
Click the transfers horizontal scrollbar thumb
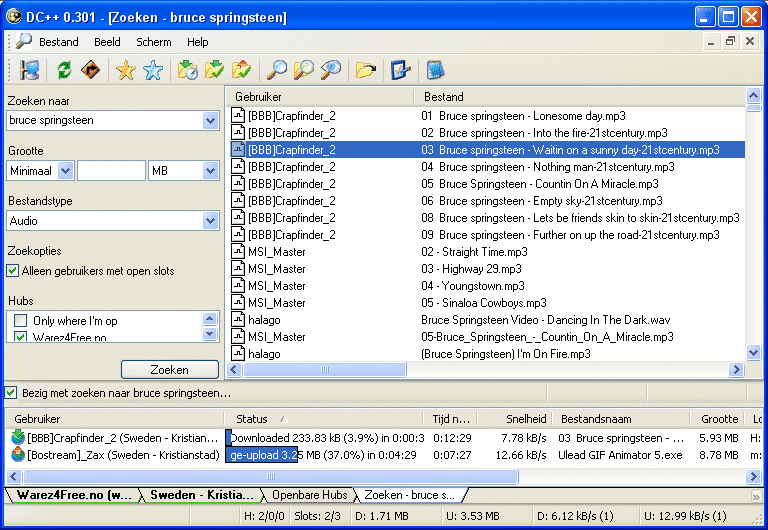[271, 476]
